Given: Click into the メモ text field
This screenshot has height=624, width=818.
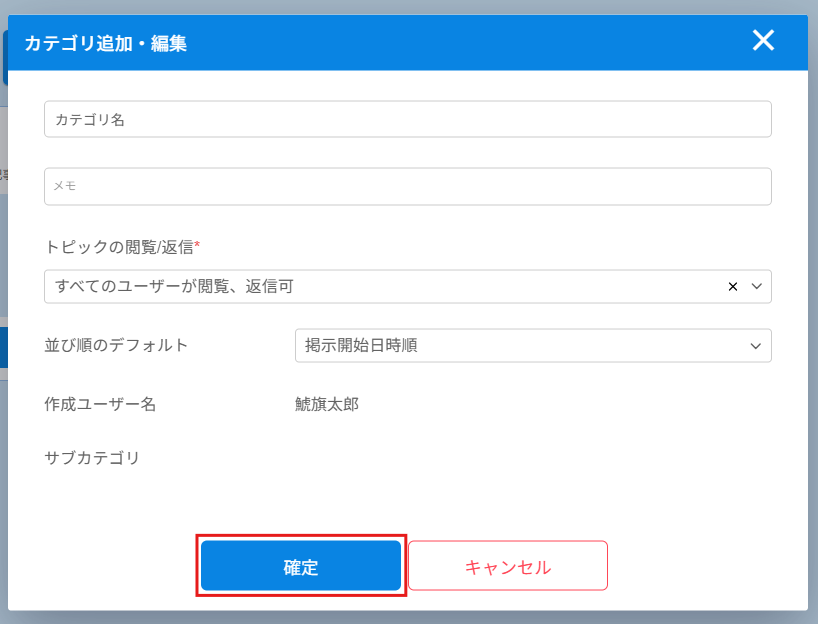Looking at the screenshot, I should click(x=407, y=186).
